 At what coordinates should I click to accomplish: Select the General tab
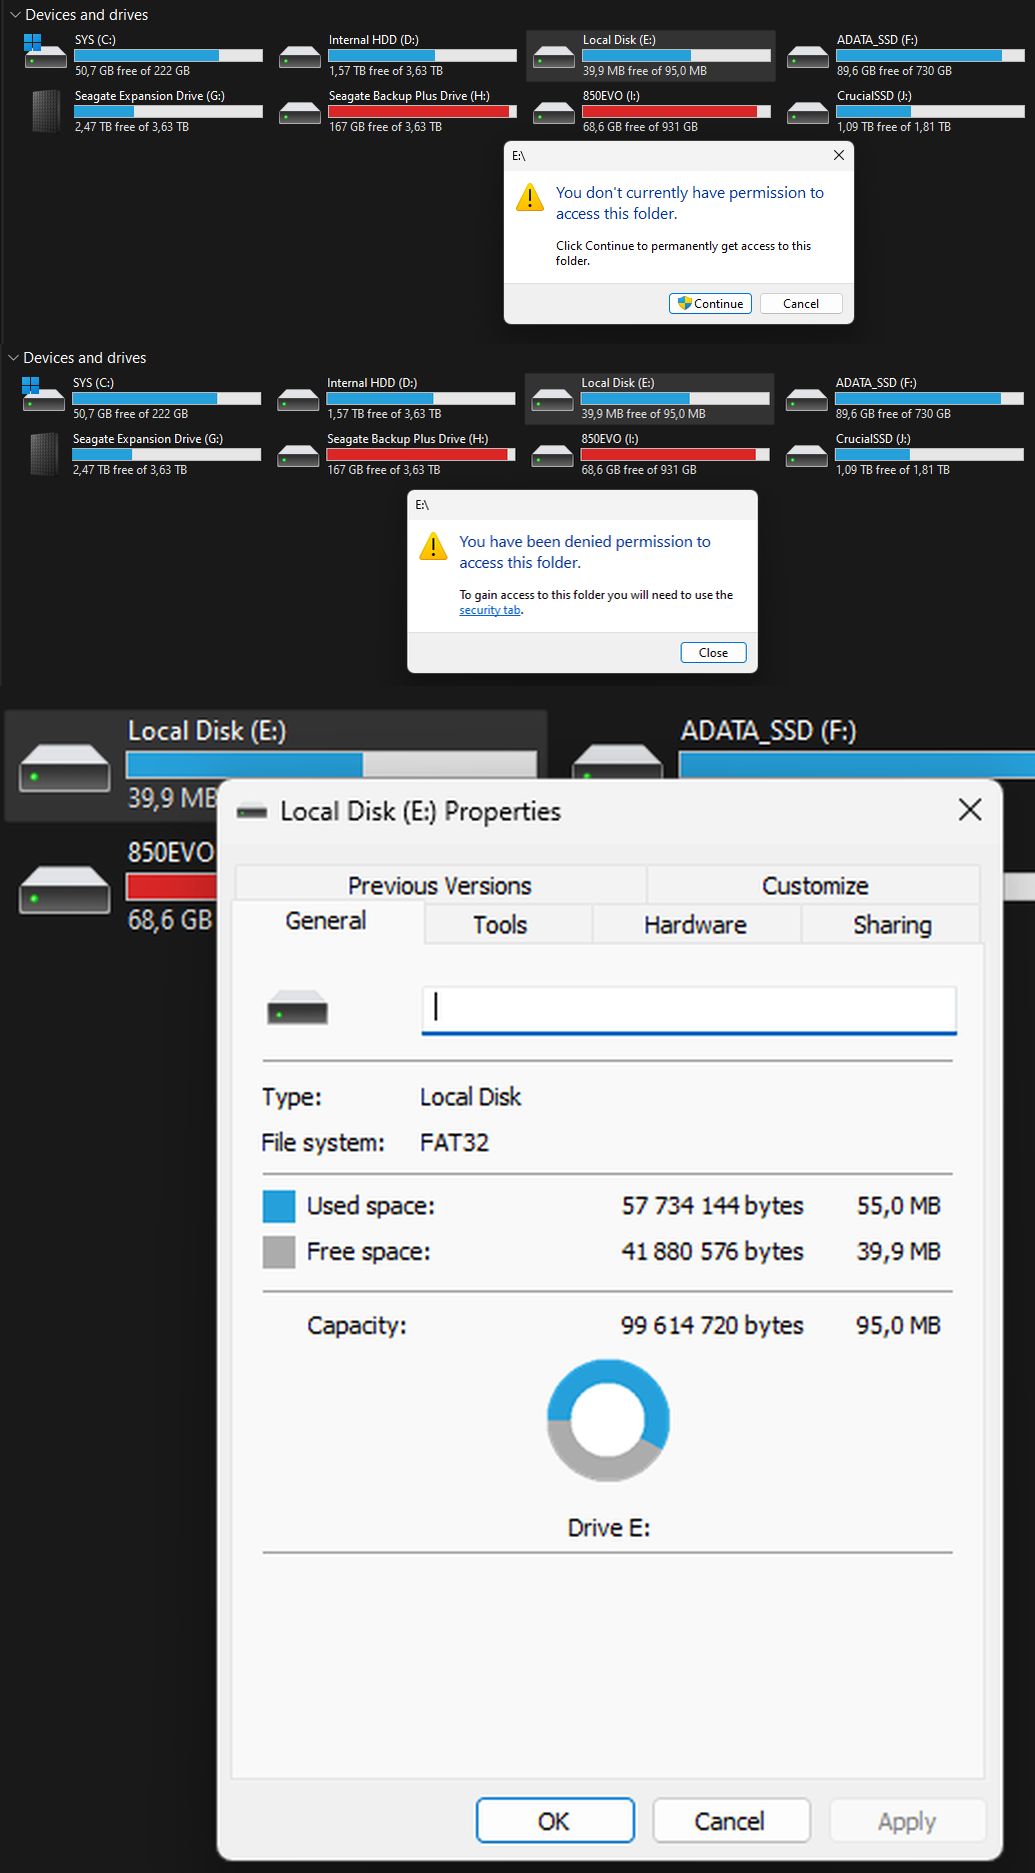(x=326, y=921)
